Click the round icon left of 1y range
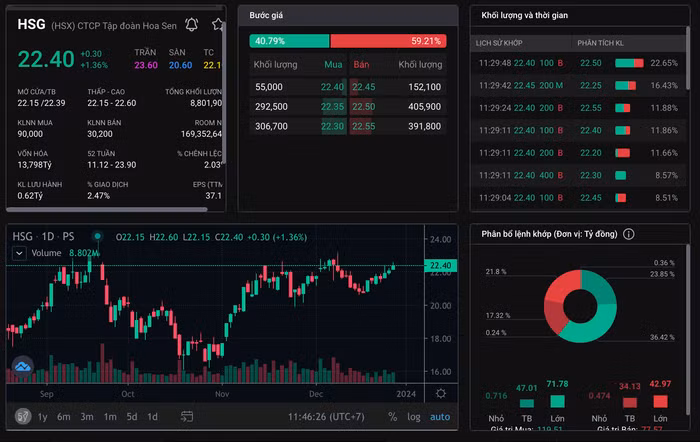The image size is (700, 442). click(21, 416)
